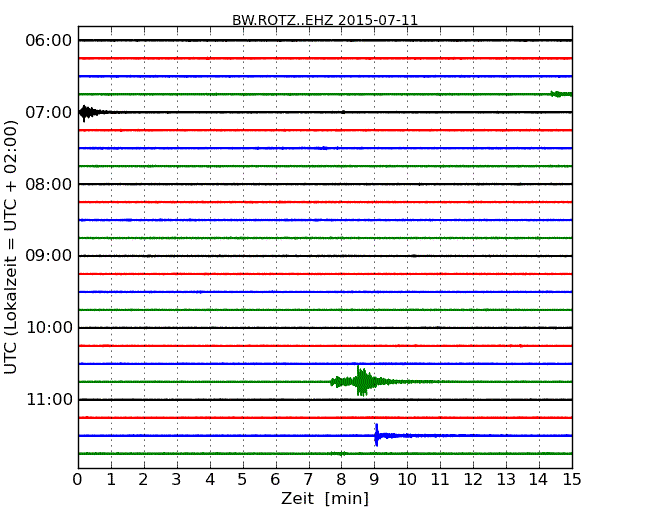Click the large green seismic event near 10:45
The width and height of the screenshot is (650, 520).
(361, 381)
